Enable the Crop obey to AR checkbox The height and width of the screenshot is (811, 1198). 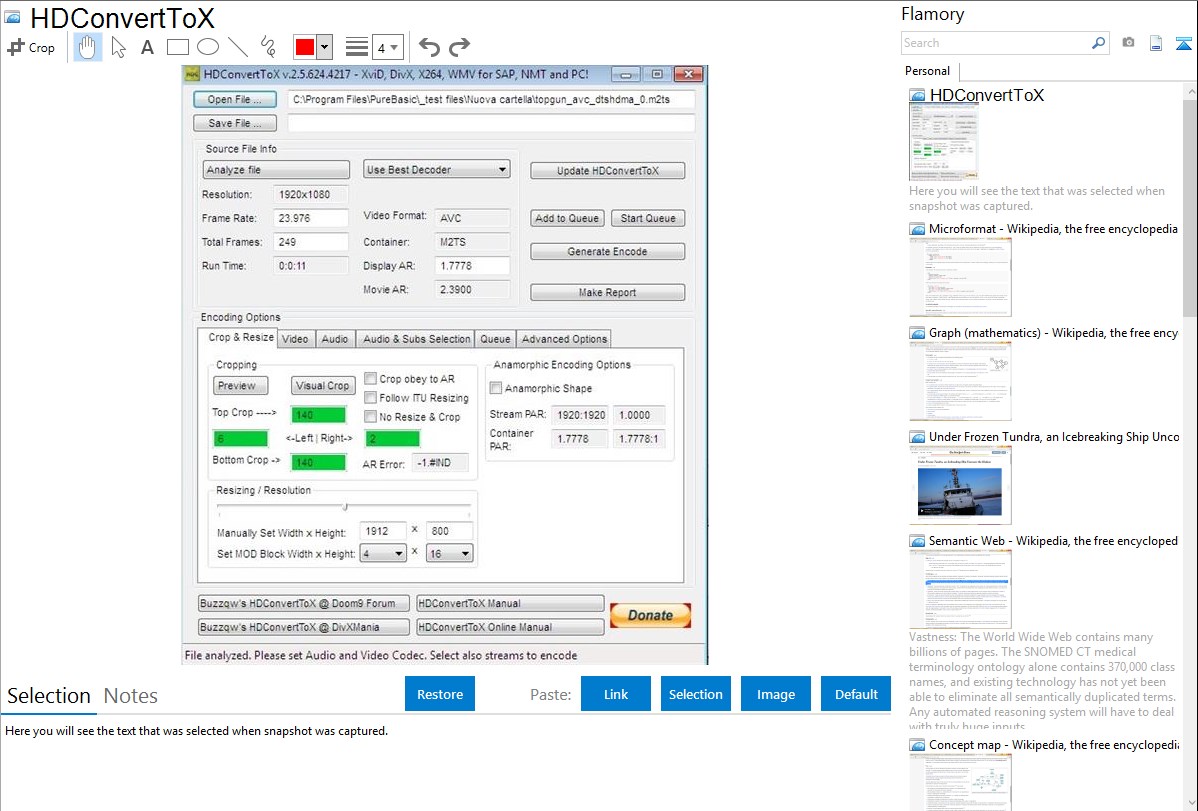[371, 378]
